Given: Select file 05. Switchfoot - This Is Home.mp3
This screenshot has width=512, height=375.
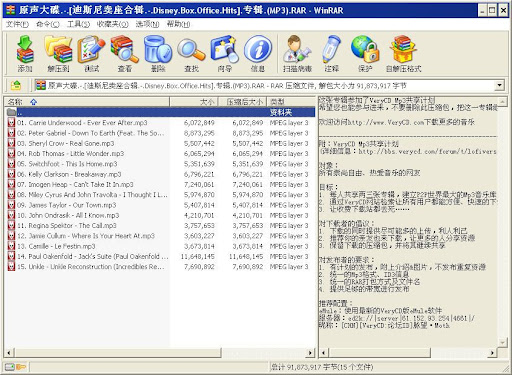Looking at the screenshot, I should [67, 164].
